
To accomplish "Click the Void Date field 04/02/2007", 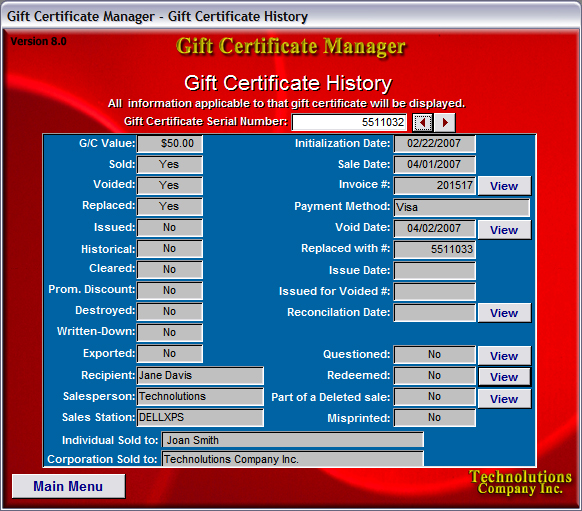I will pos(435,228).
